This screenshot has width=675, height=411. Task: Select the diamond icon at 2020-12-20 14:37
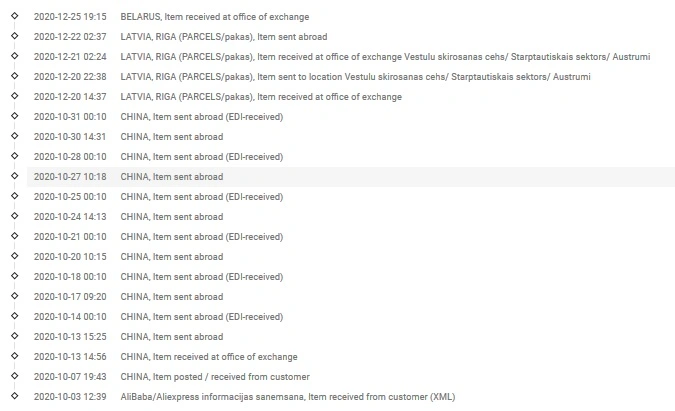(x=14, y=96)
